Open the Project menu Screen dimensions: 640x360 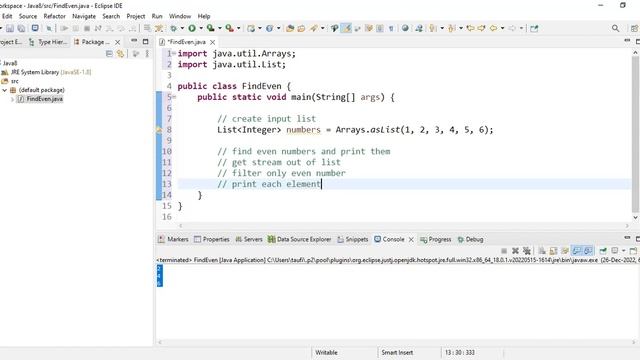click(x=136, y=16)
